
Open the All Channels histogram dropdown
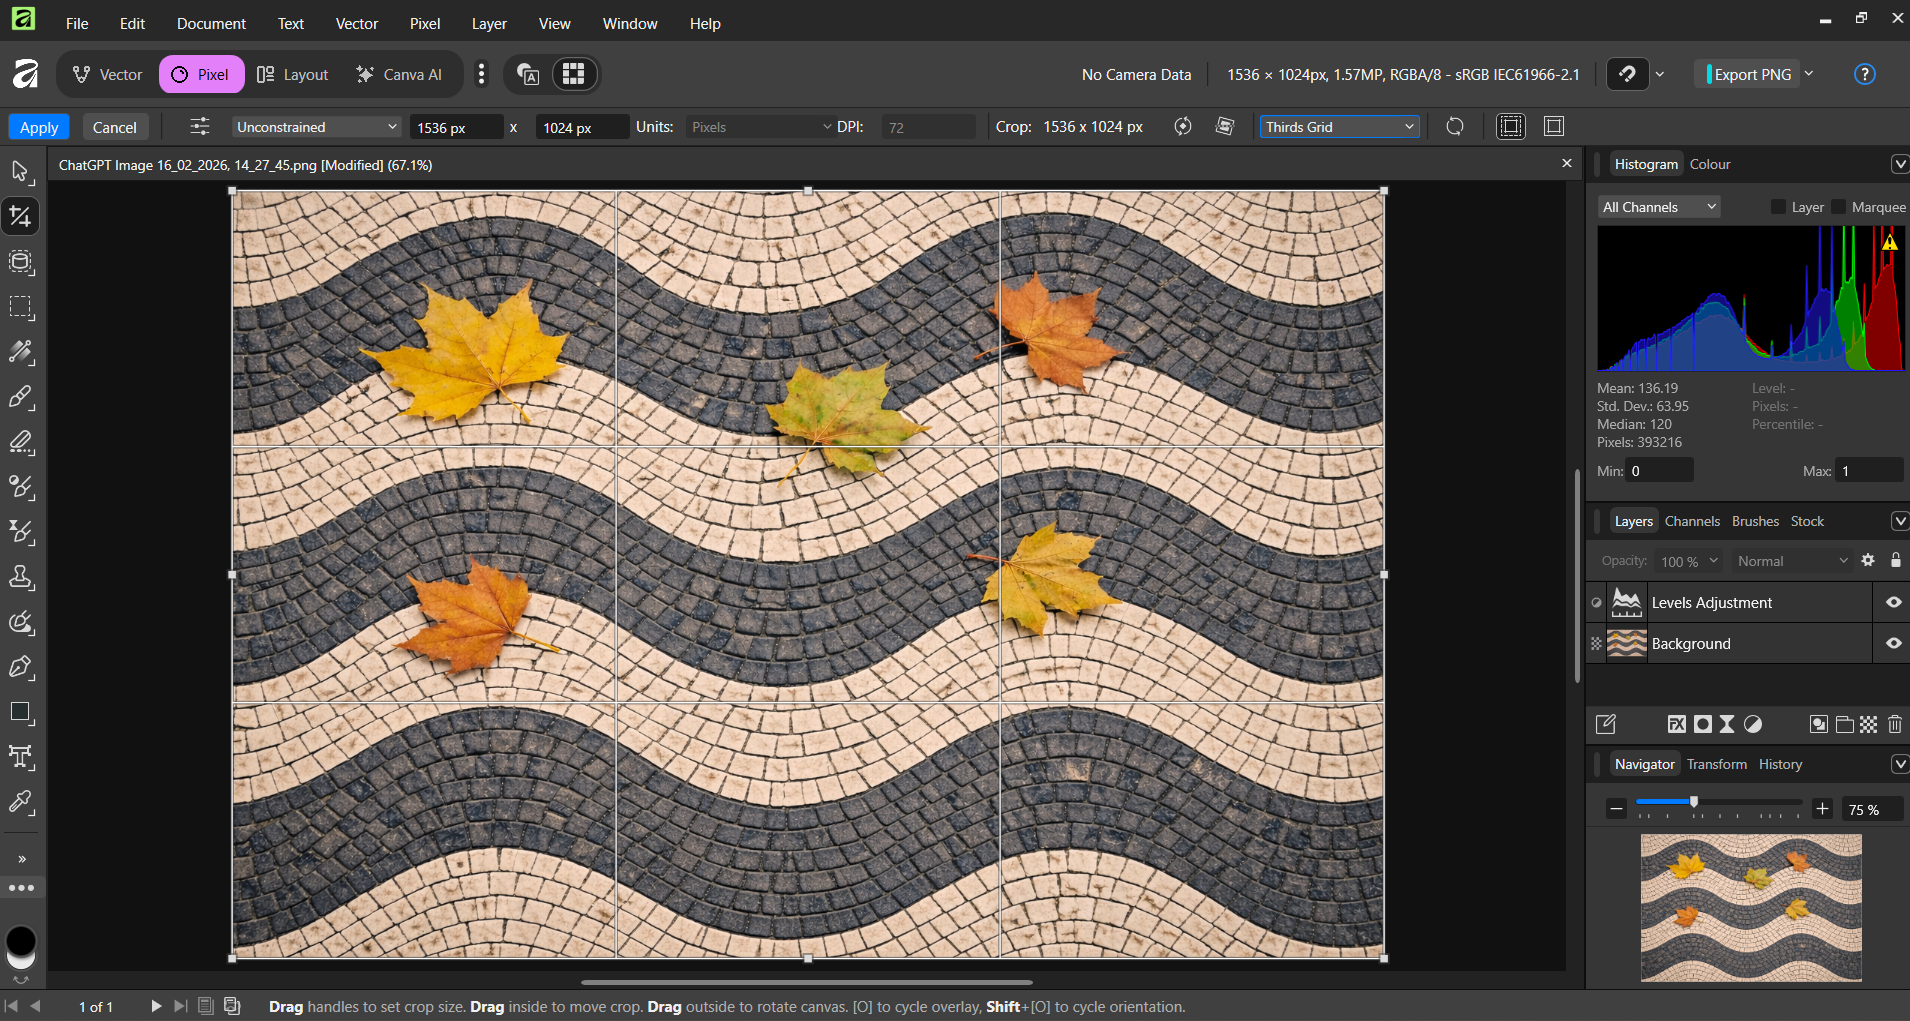point(1658,207)
